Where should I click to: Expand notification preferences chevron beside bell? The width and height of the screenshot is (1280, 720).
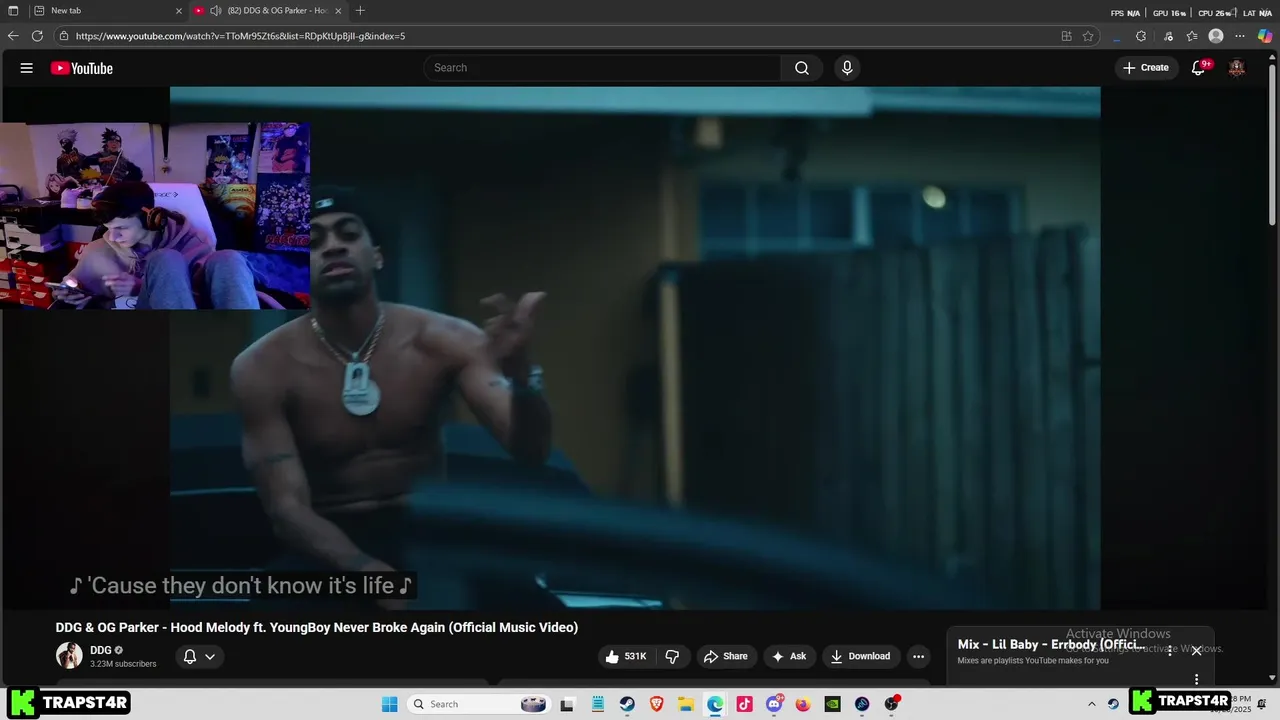point(210,657)
